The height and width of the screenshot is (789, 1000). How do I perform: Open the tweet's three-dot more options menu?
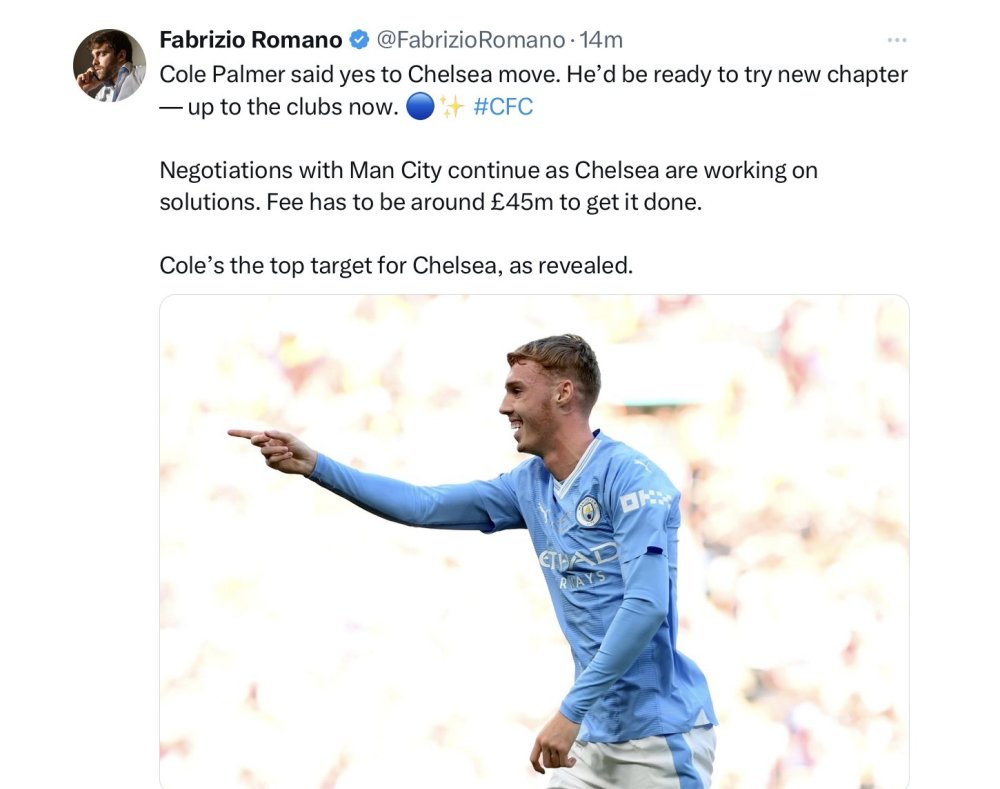(x=897, y=40)
